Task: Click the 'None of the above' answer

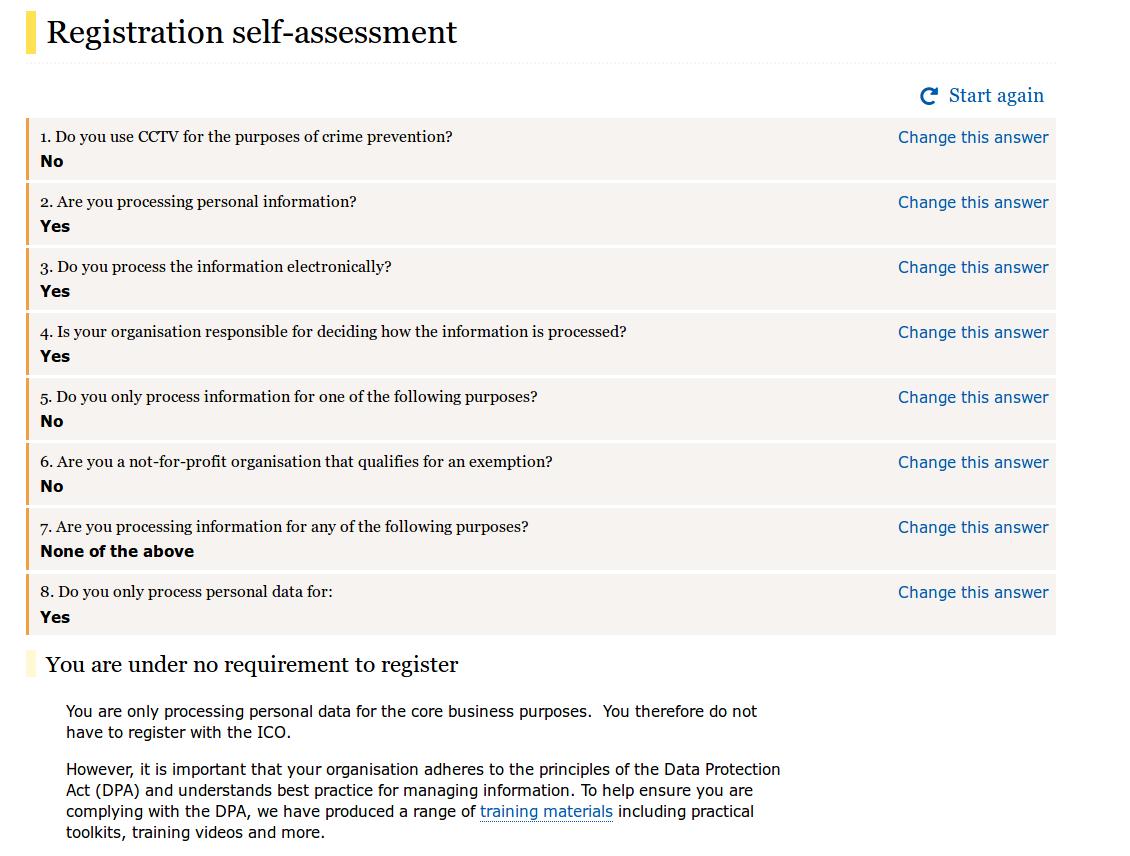Action: 117,551
